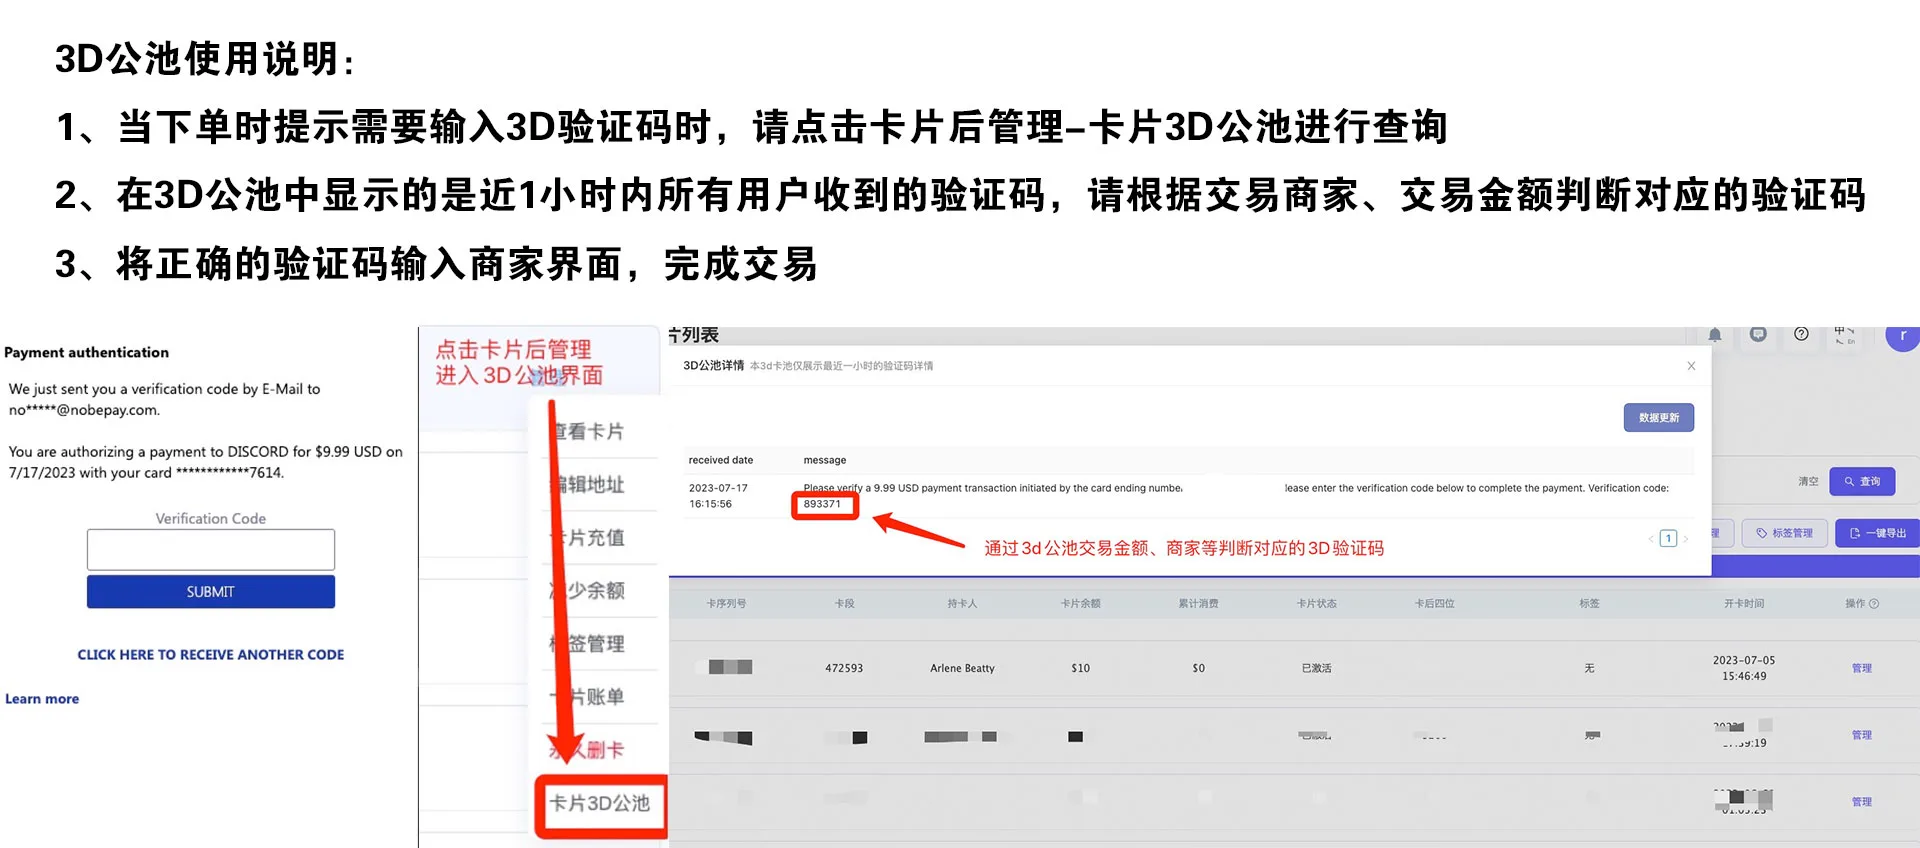Select the red 永久删卡 menu entry
Screen dimensions: 1920x848
(590, 750)
